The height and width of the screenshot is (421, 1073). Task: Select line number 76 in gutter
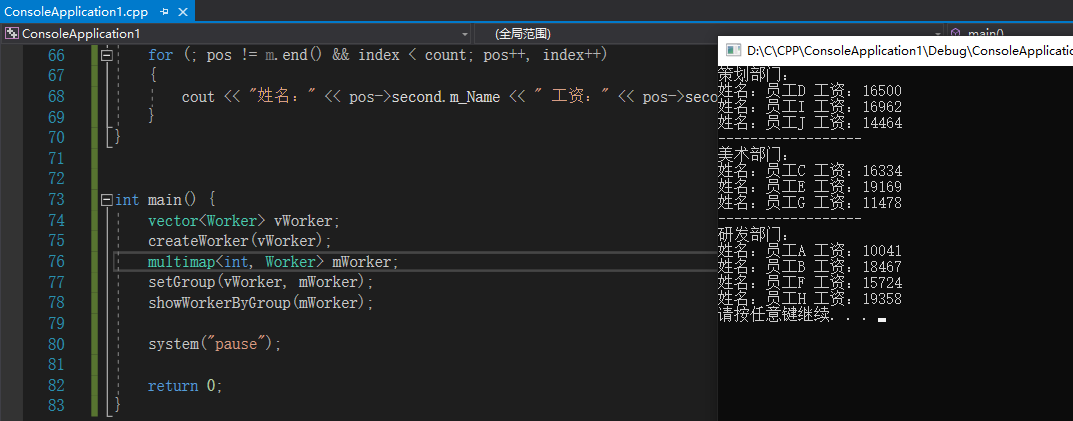(x=55, y=261)
